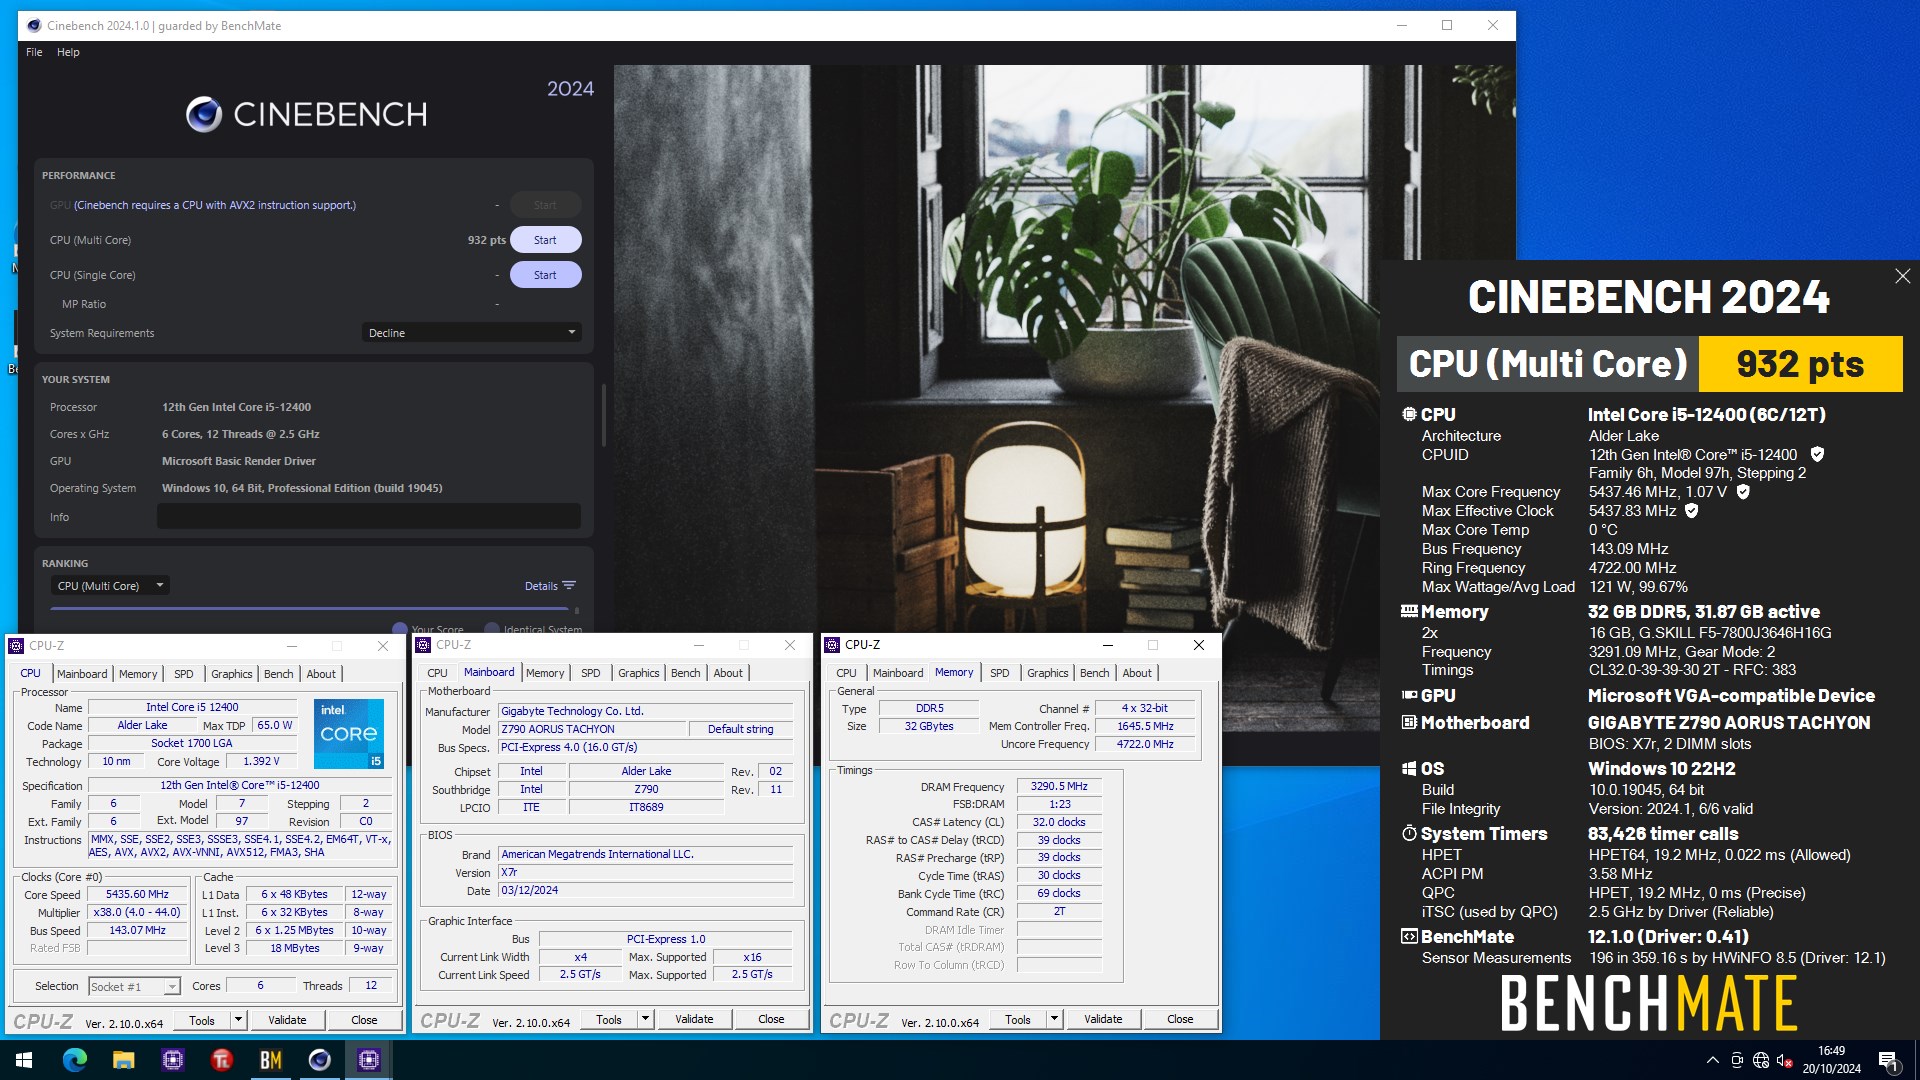
Task: Click the empty Info input field
Action: tap(369, 516)
